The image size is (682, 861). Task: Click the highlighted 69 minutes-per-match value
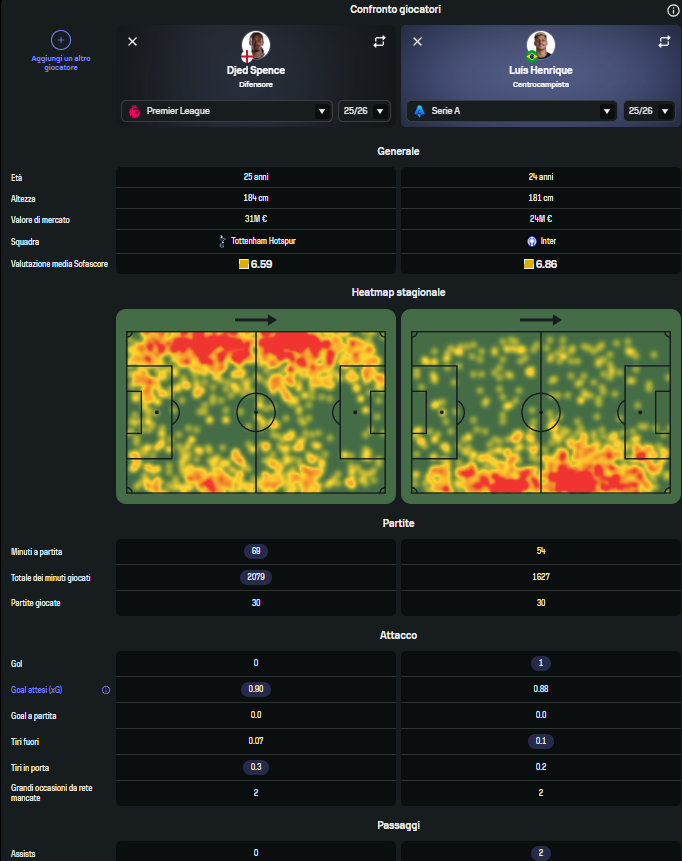coord(256,551)
